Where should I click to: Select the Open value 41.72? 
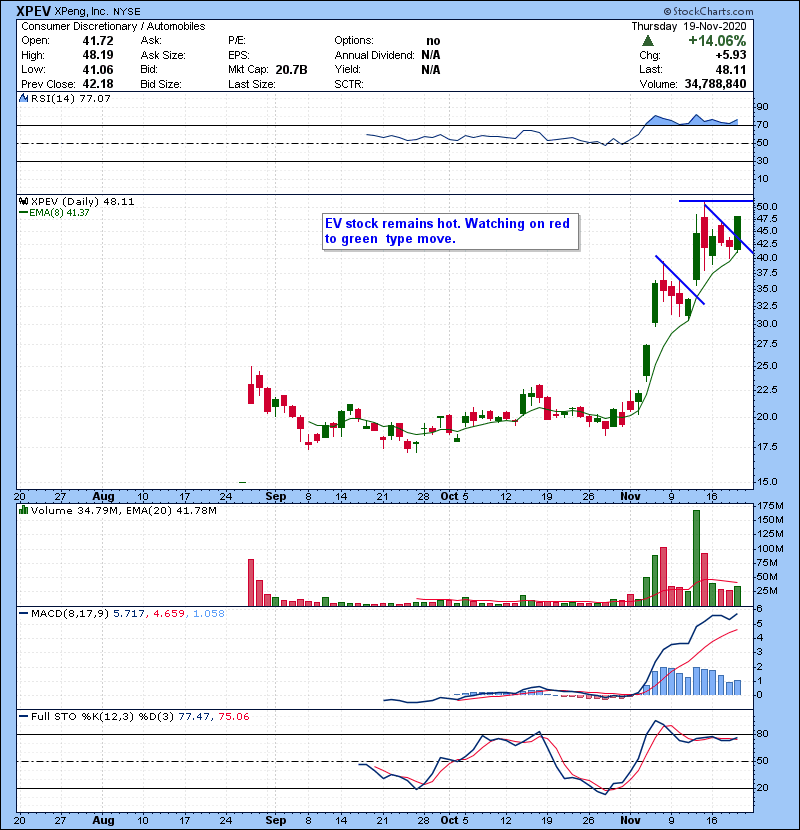coord(98,41)
